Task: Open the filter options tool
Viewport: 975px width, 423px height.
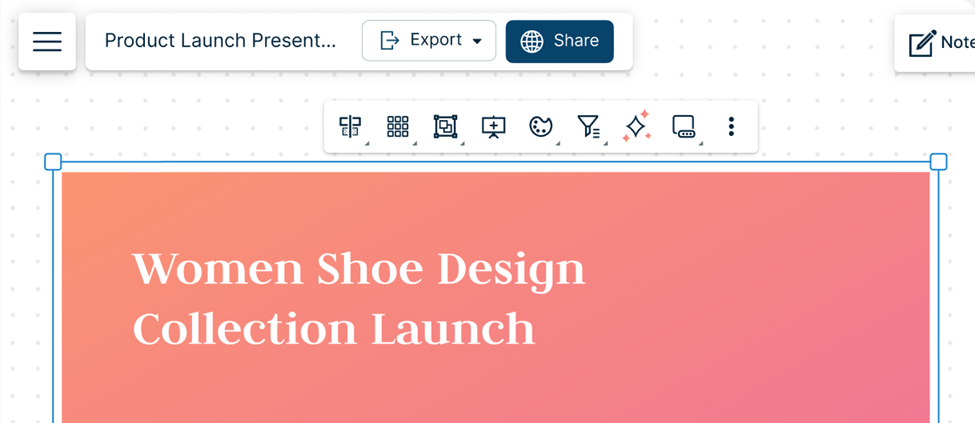Action: [589, 127]
